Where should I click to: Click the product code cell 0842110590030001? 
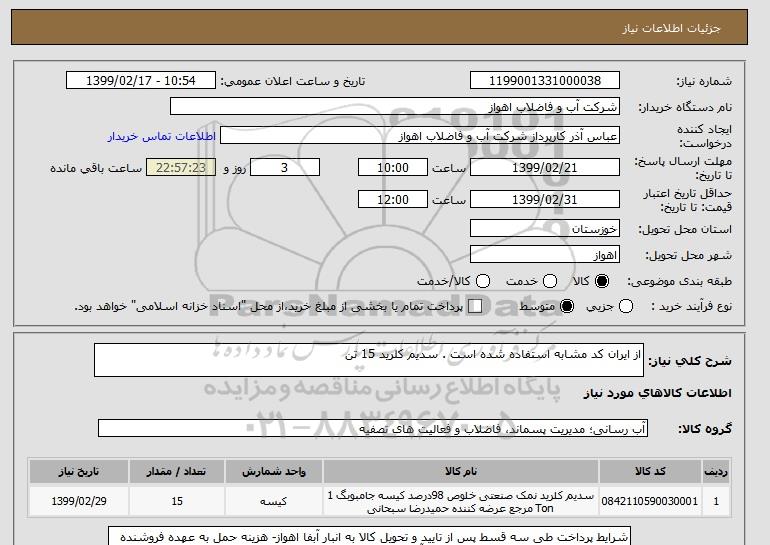click(650, 501)
